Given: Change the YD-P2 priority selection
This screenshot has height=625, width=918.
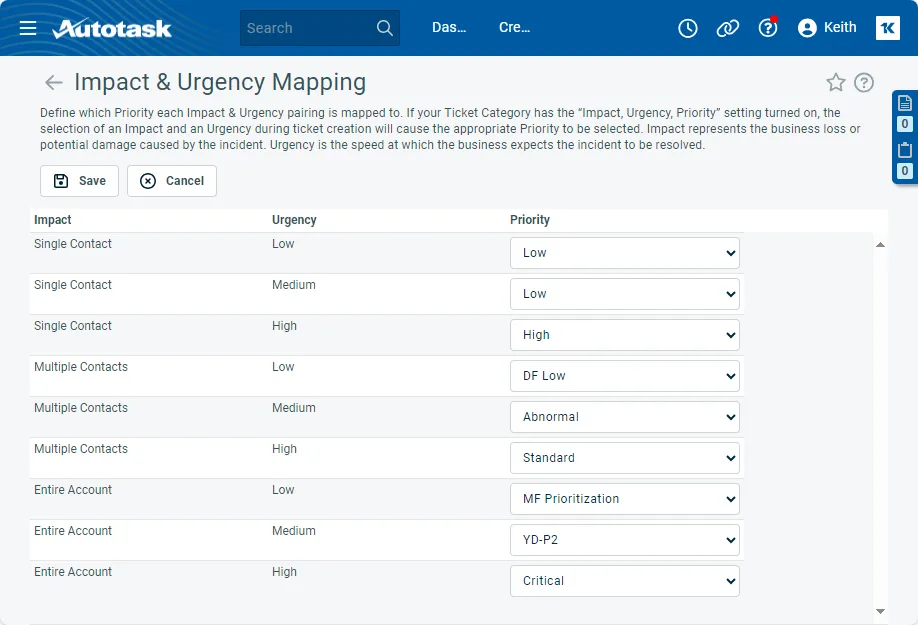Looking at the screenshot, I should pyautogui.click(x=625, y=540).
